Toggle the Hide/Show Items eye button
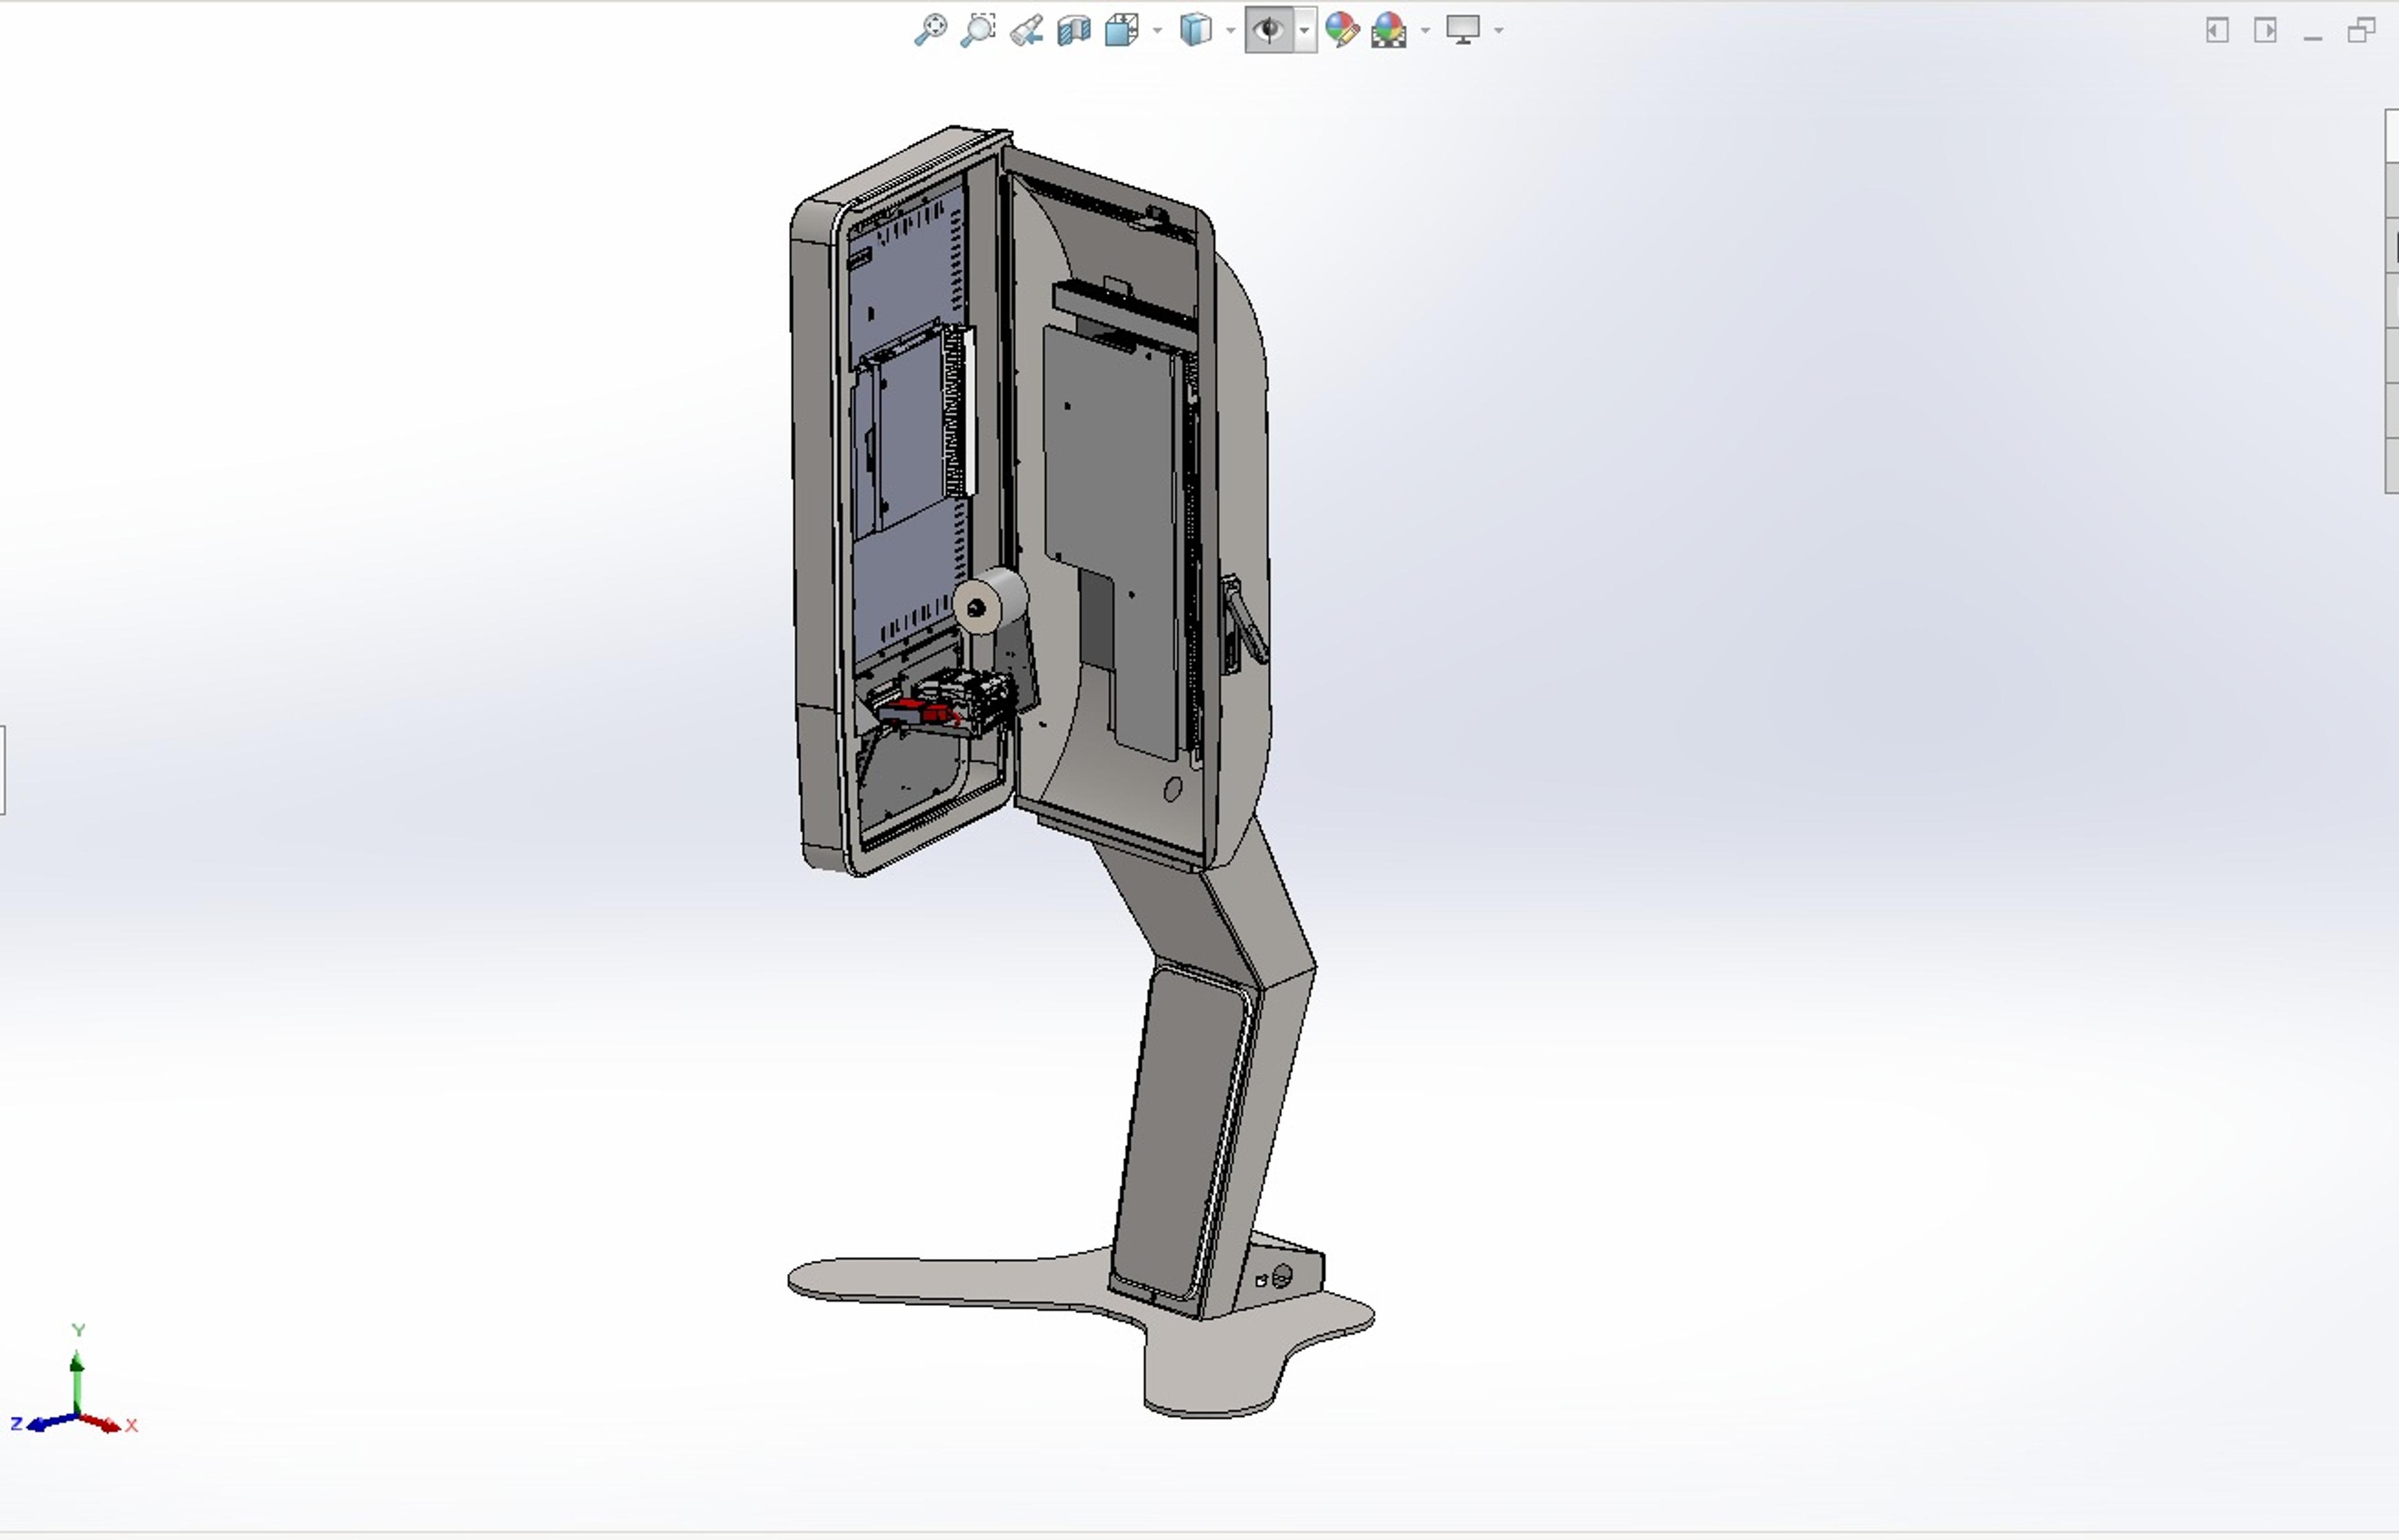Screen dimensions: 2399x1540 pyautogui.click(x=1269, y=30)
